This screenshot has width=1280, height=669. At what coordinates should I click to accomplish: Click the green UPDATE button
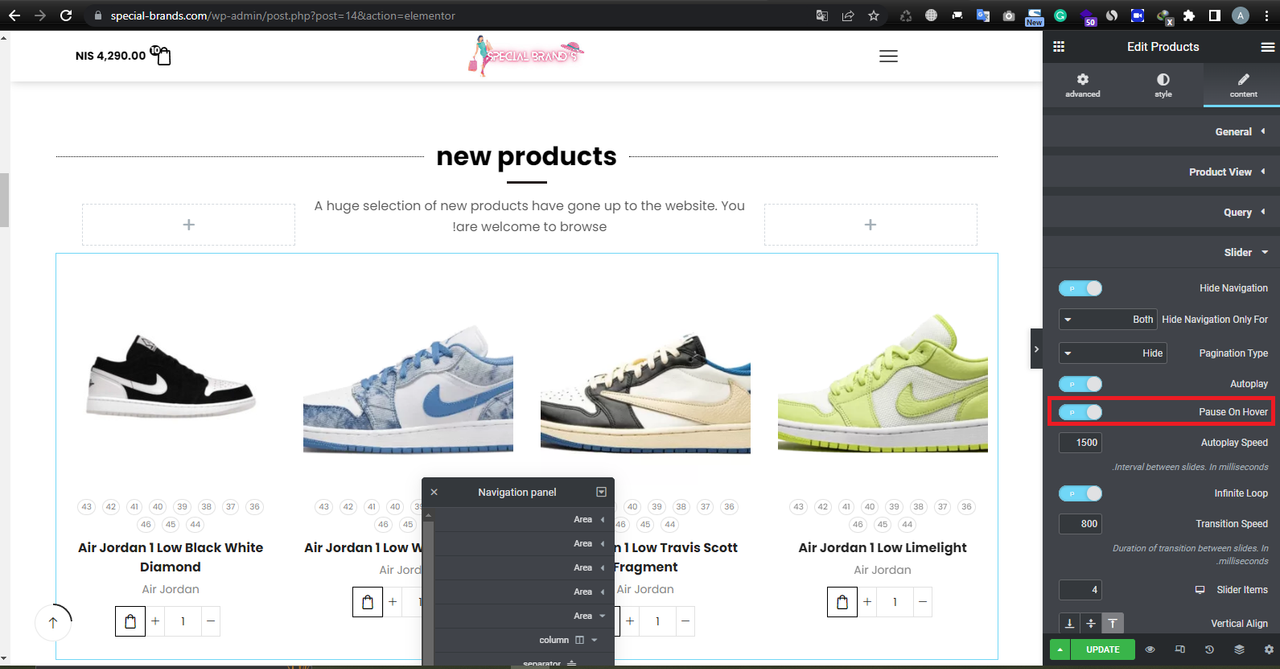click(x=1102, y=649)
